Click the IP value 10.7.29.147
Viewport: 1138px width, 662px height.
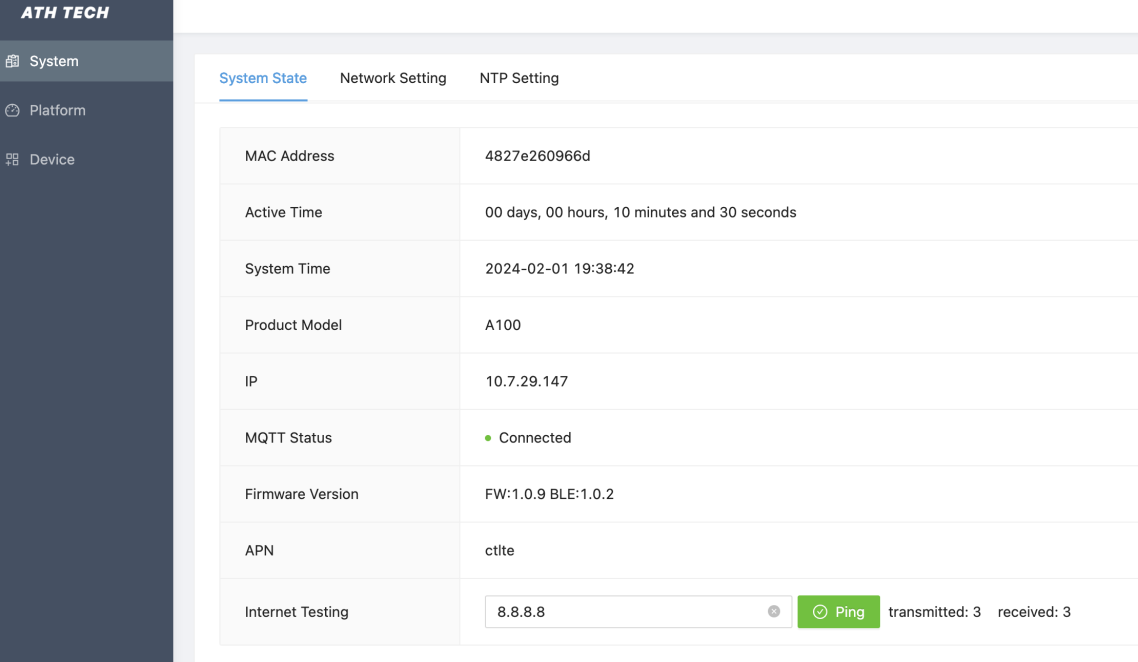pos(526,381)
